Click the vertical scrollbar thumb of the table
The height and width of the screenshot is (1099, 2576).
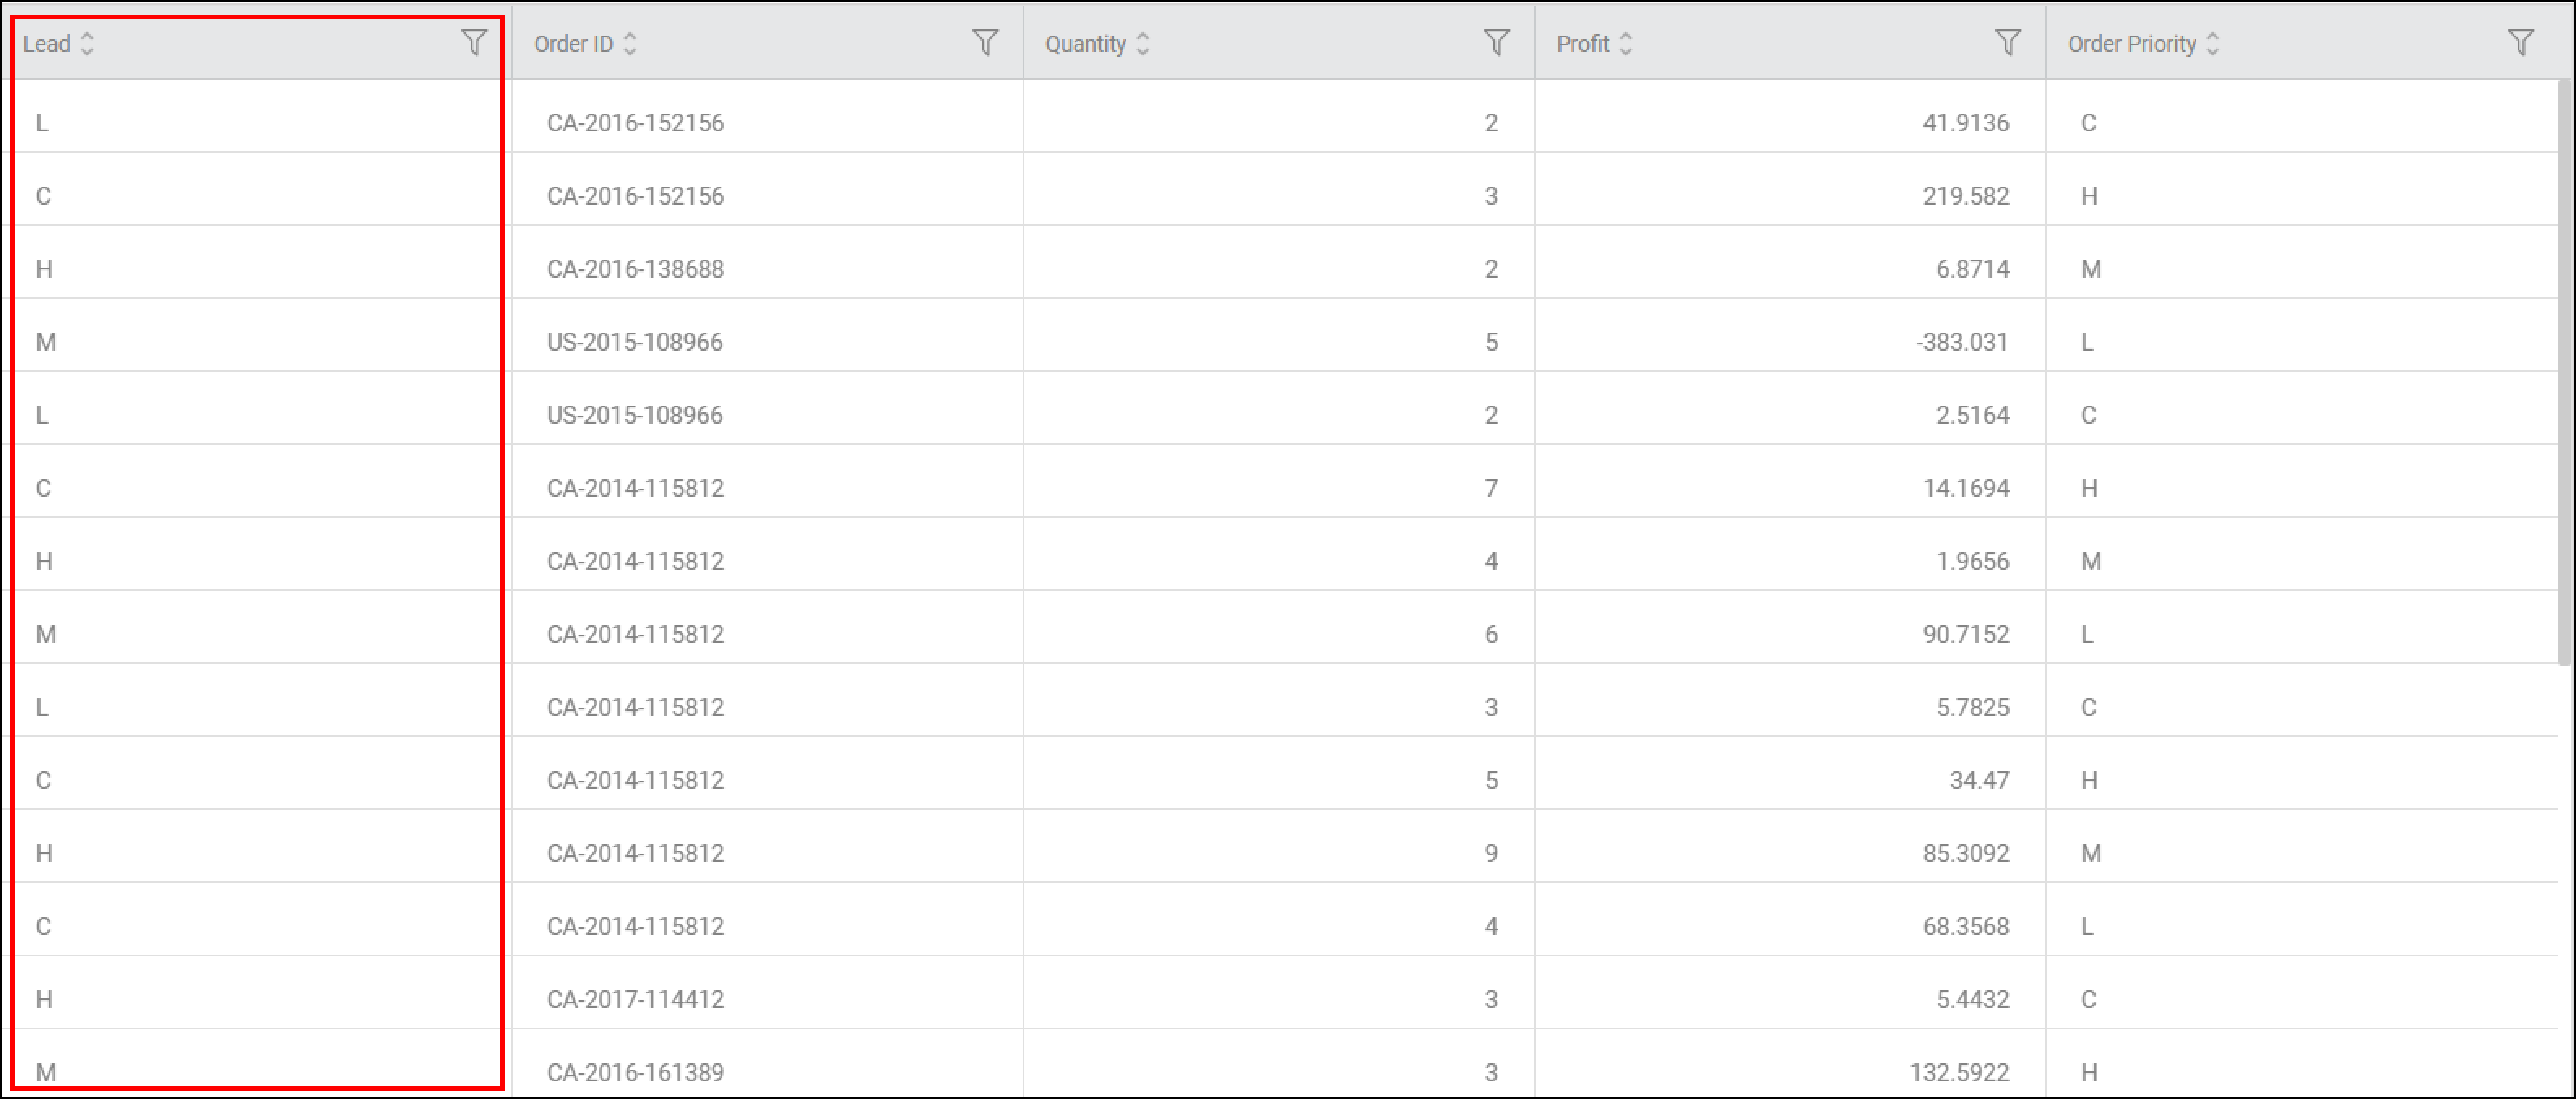tap(2564, 372)
